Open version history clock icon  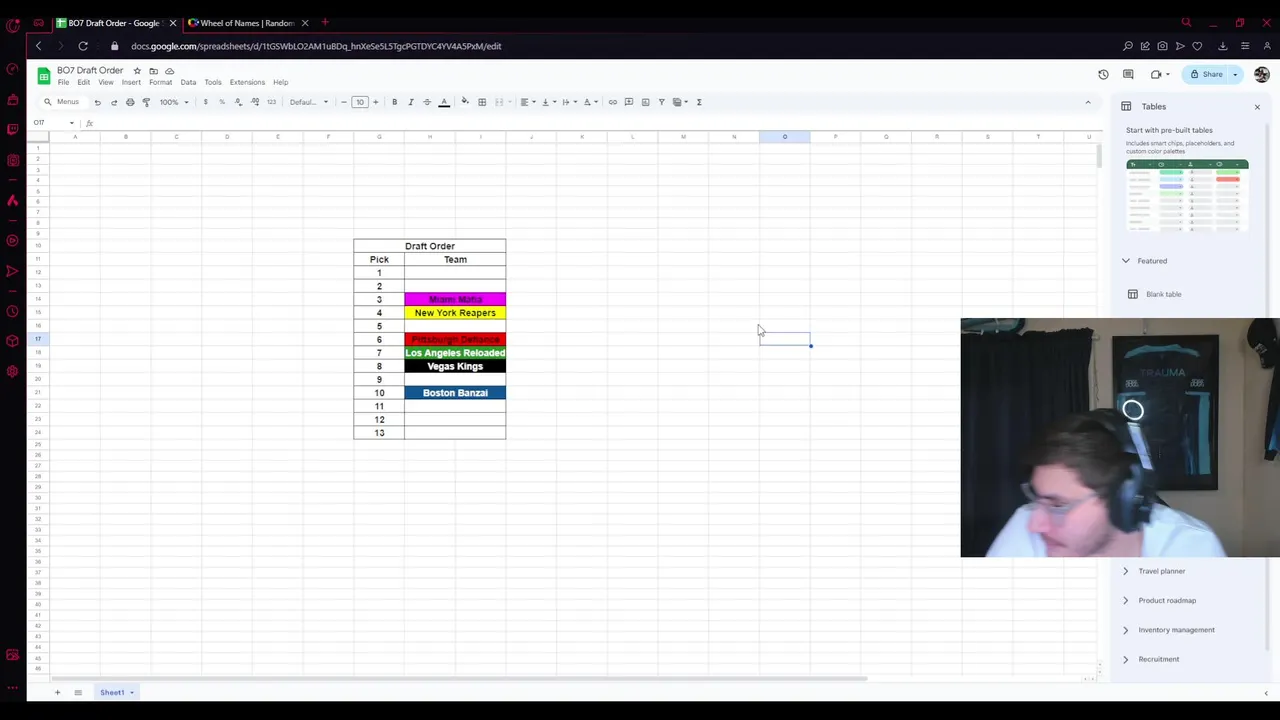click(1103, 74)
